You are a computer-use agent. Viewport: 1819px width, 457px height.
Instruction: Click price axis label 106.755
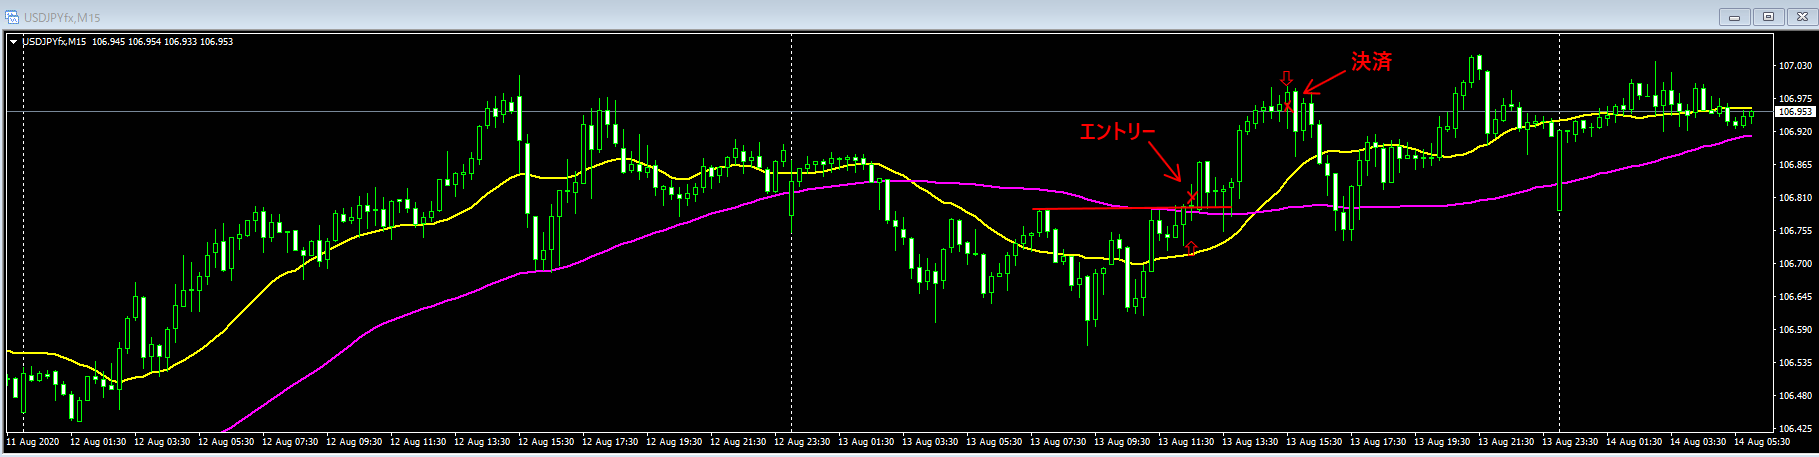pyautogui.click(x=1795, y=231)
